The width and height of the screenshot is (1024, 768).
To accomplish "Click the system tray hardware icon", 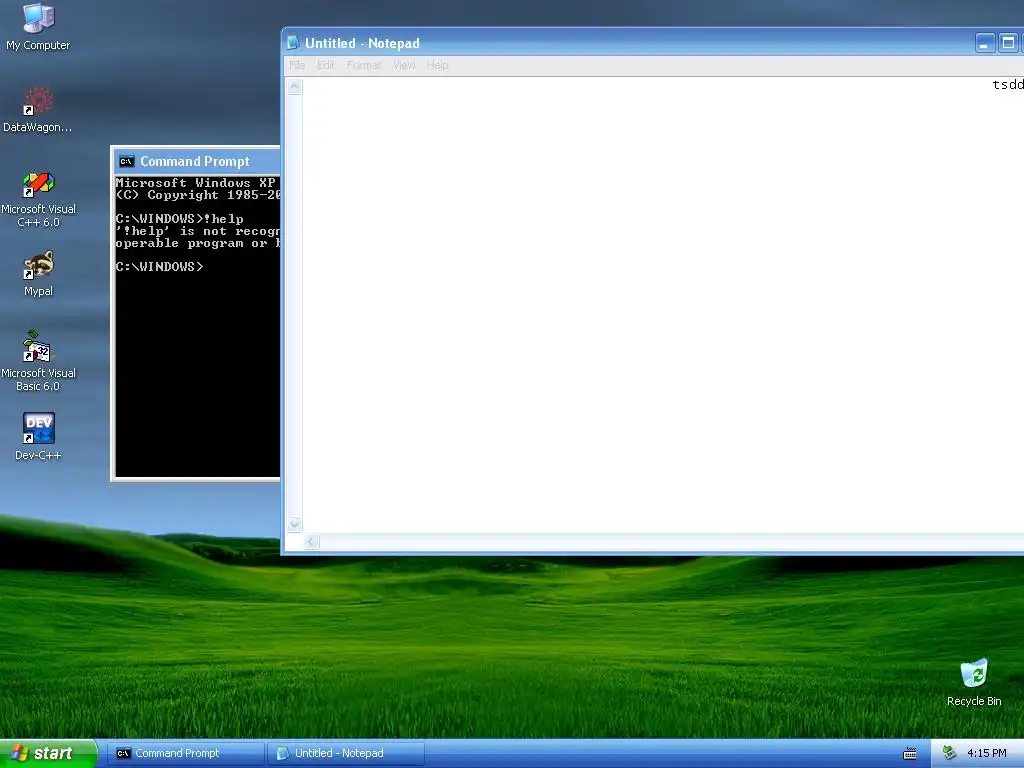I will coord(950,753).
